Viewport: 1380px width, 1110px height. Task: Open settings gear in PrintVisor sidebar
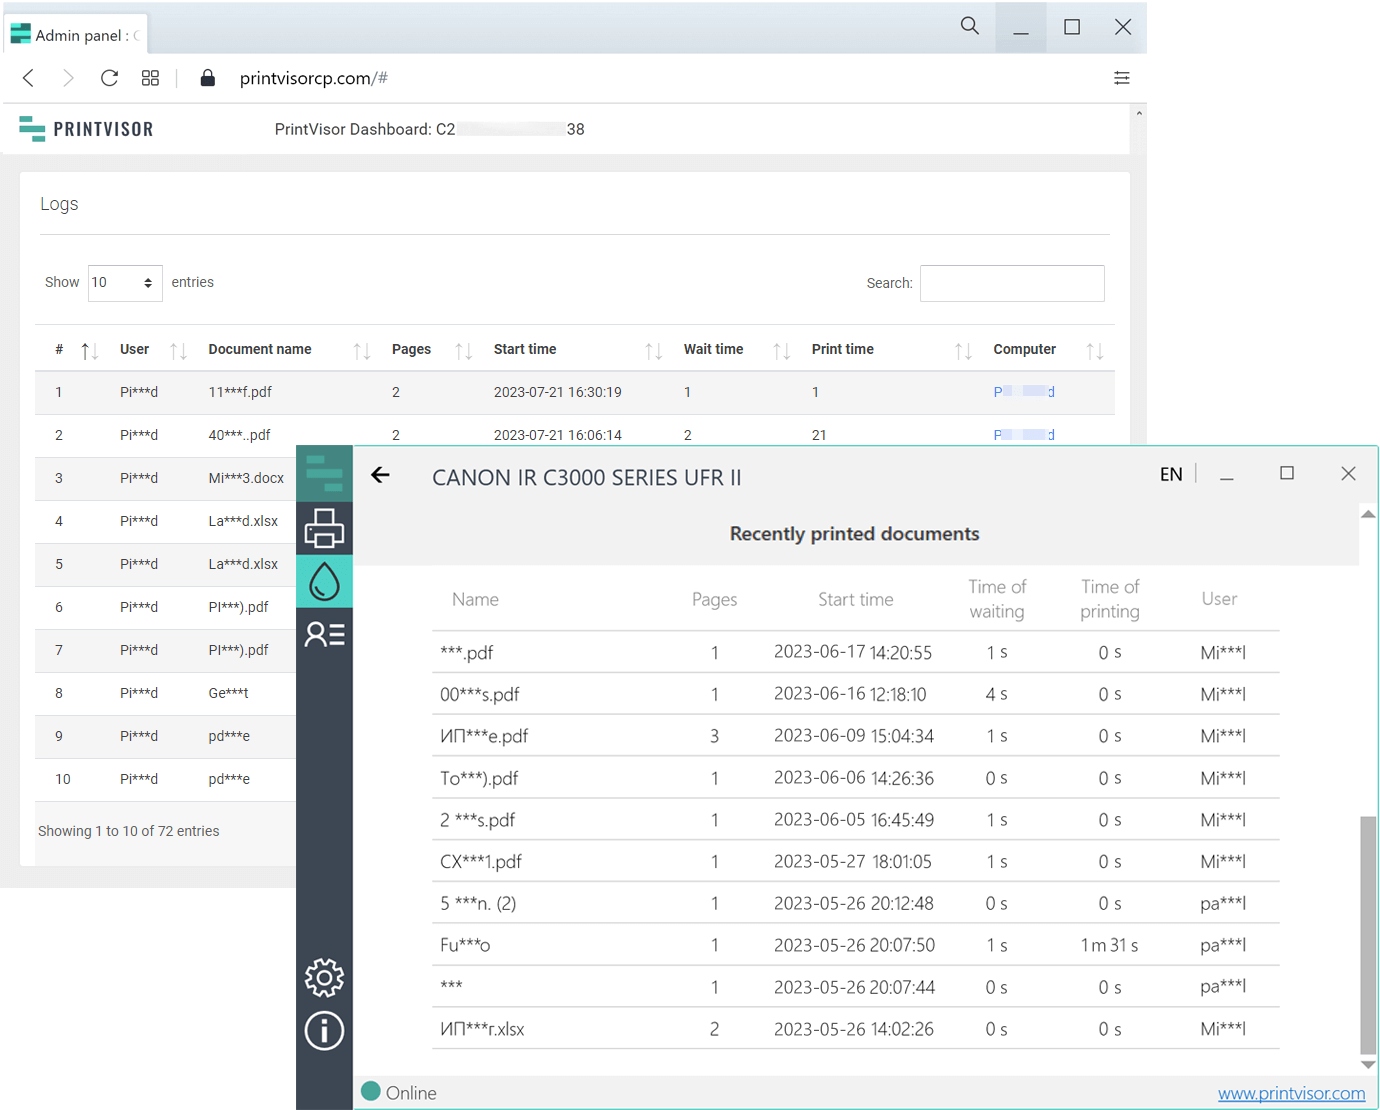tap(324, 977)
